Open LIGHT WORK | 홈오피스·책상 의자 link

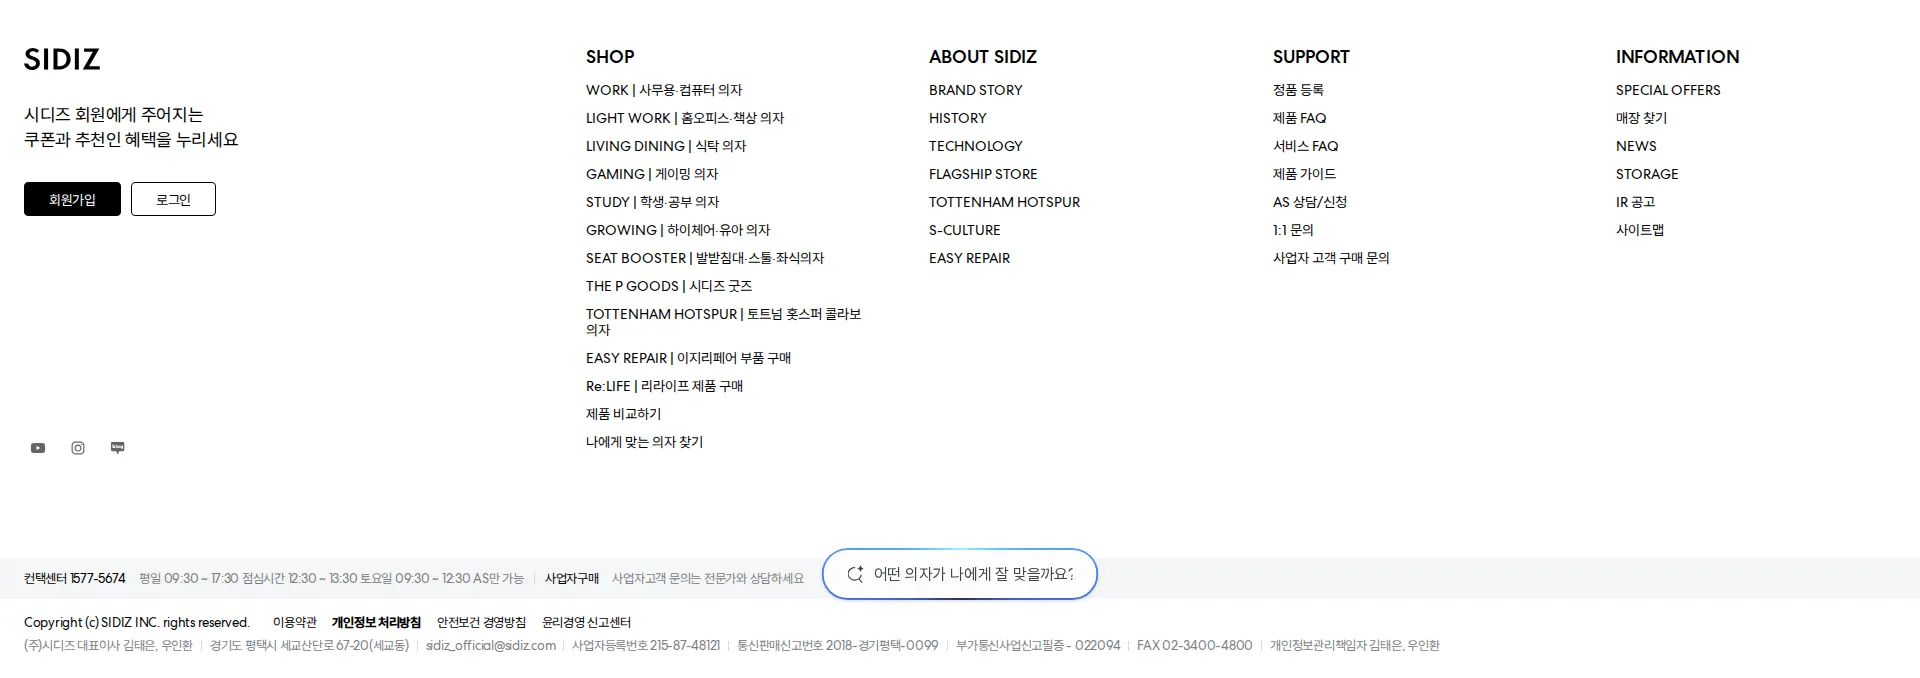coord(685,118)
